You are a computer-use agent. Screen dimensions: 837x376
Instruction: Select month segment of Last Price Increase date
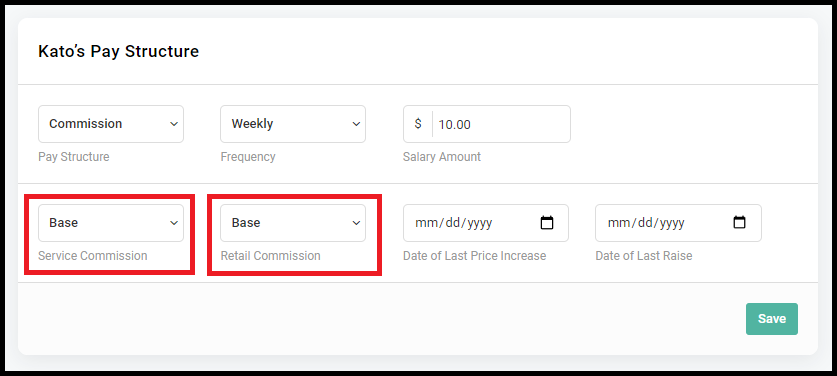pyautogui.click(x=426, y=223)
